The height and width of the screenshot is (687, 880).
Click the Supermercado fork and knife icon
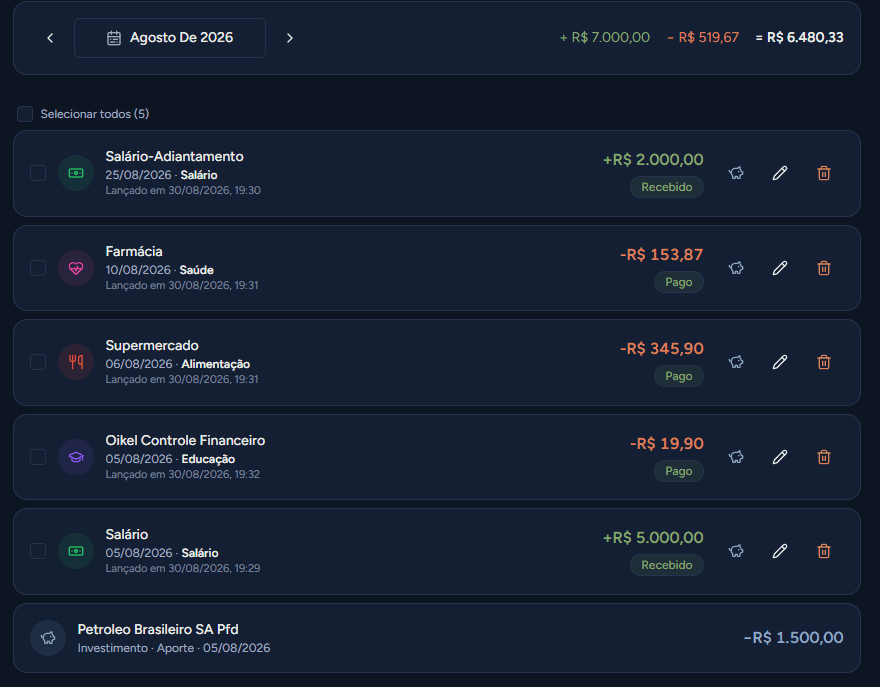click(76, 362)
